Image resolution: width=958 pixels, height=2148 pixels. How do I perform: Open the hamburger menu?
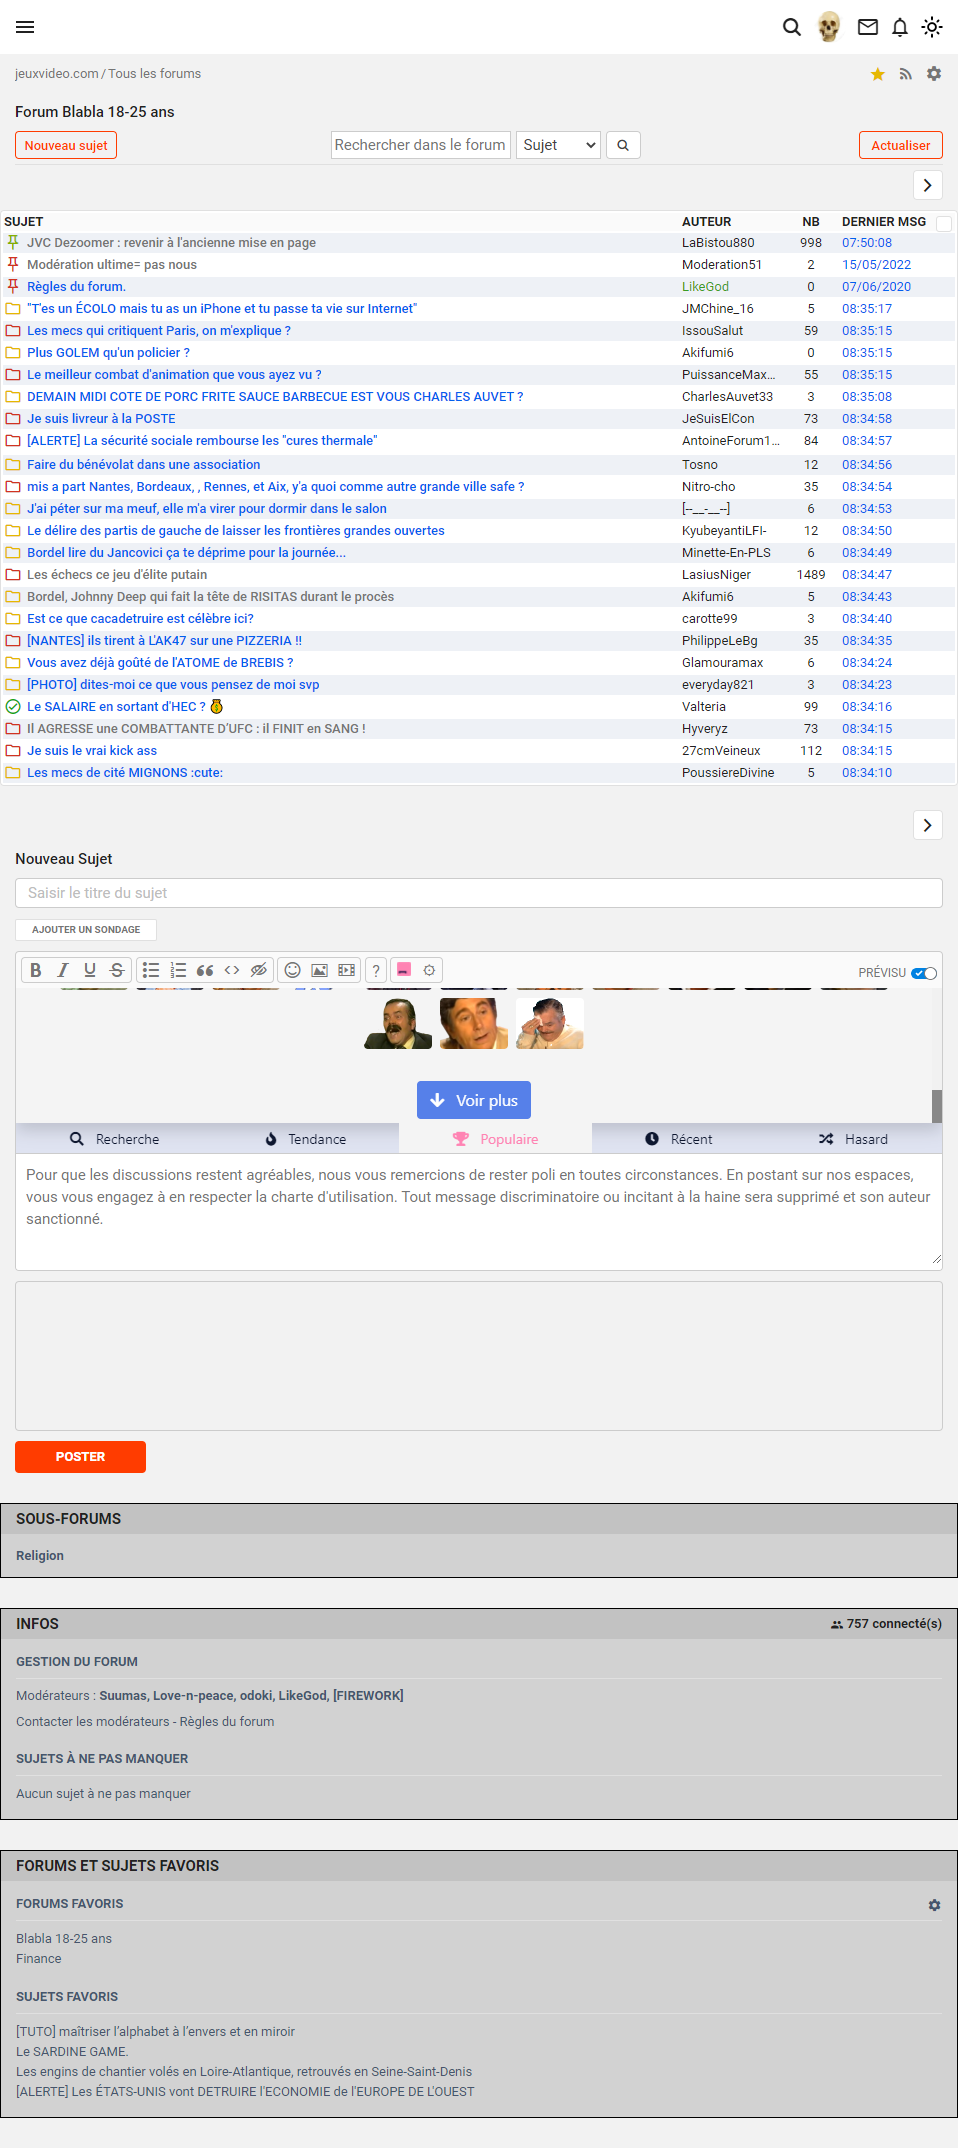point(25,27)
